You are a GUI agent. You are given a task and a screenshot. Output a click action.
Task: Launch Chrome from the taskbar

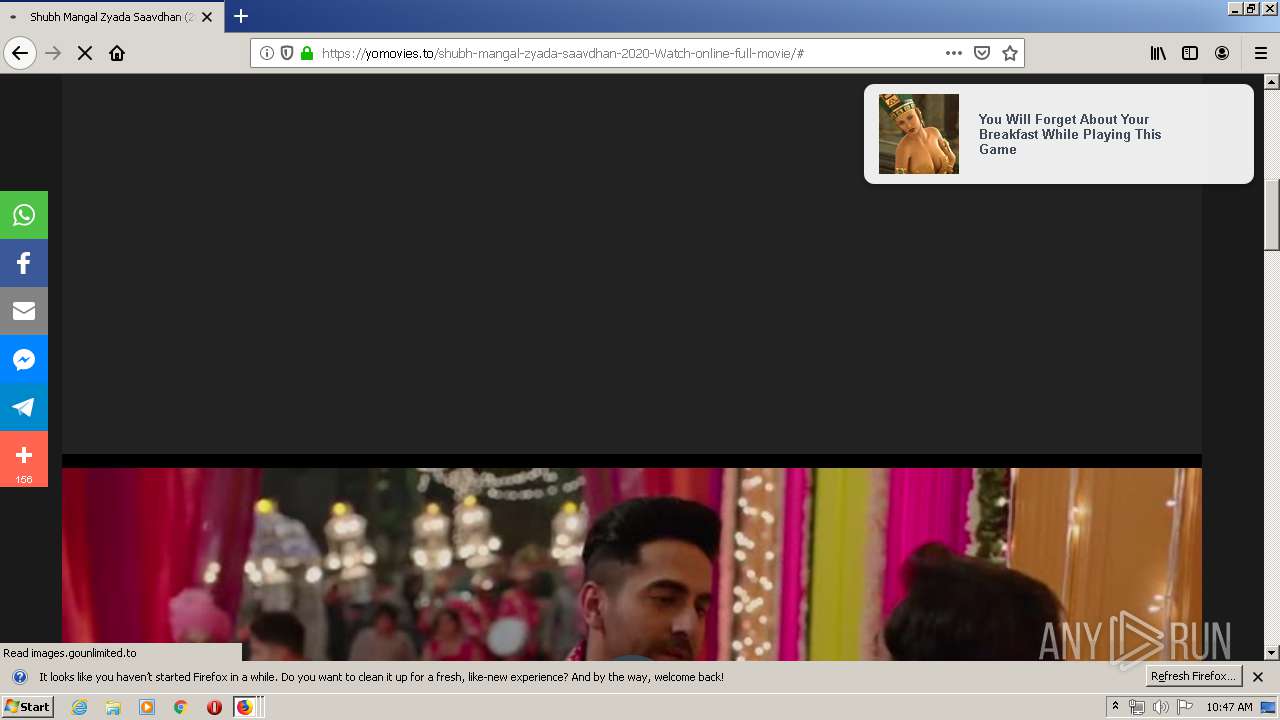tap(181, 707)
